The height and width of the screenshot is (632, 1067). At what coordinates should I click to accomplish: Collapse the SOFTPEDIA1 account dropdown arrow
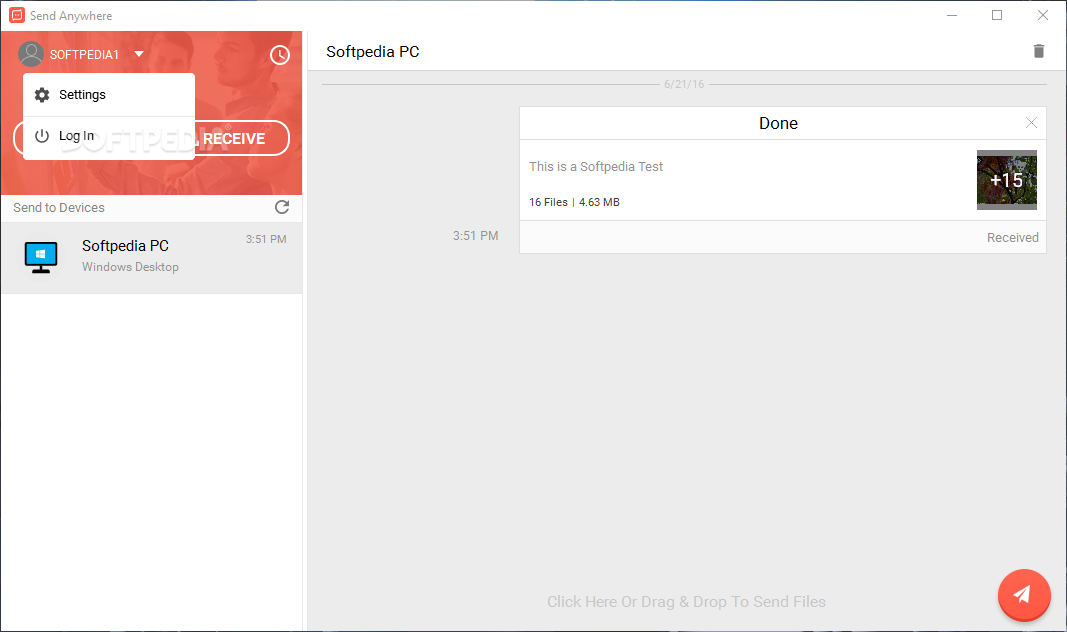point(139,54)
